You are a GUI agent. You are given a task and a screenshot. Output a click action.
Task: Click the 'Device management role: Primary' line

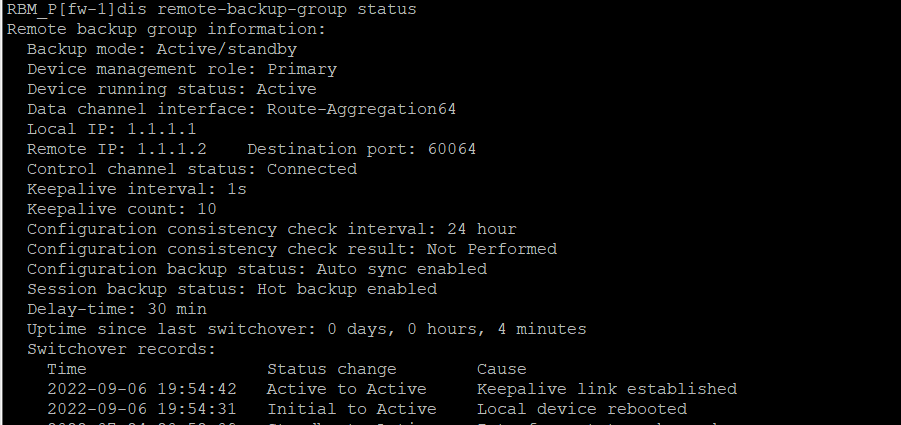181,69
